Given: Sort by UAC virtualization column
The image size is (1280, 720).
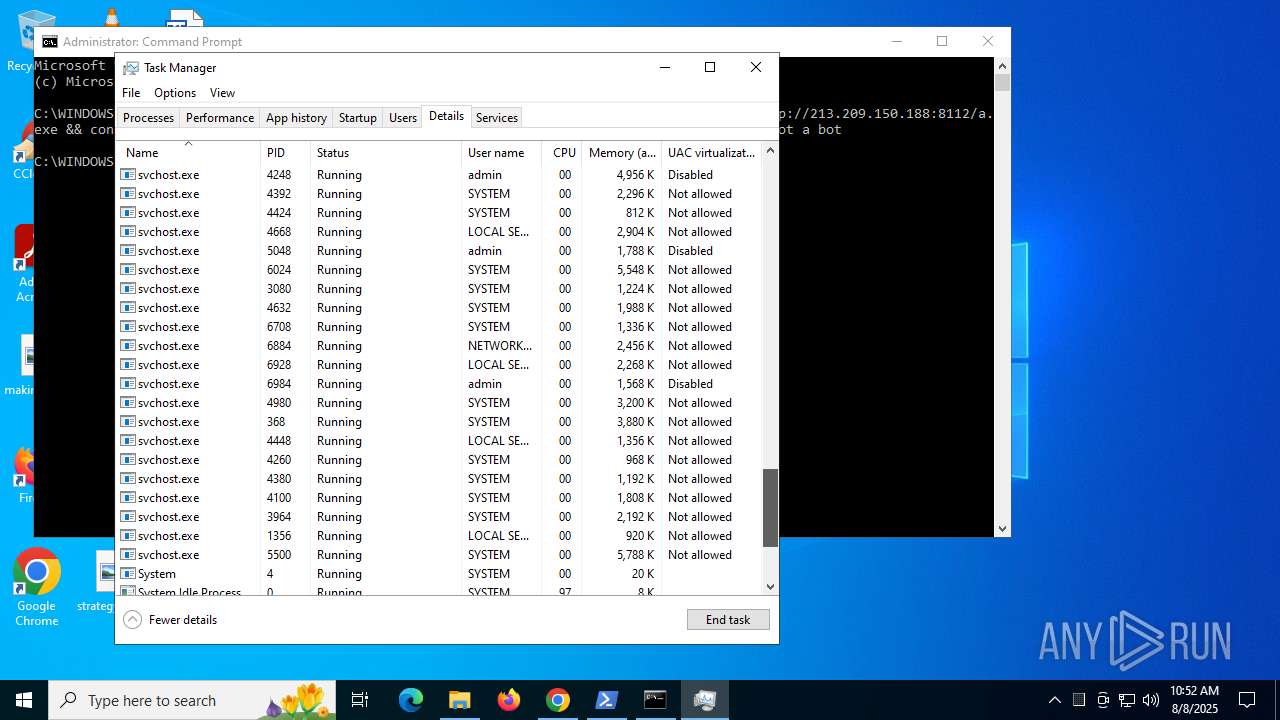Looking at the screenshot, I should coord(711,152).
